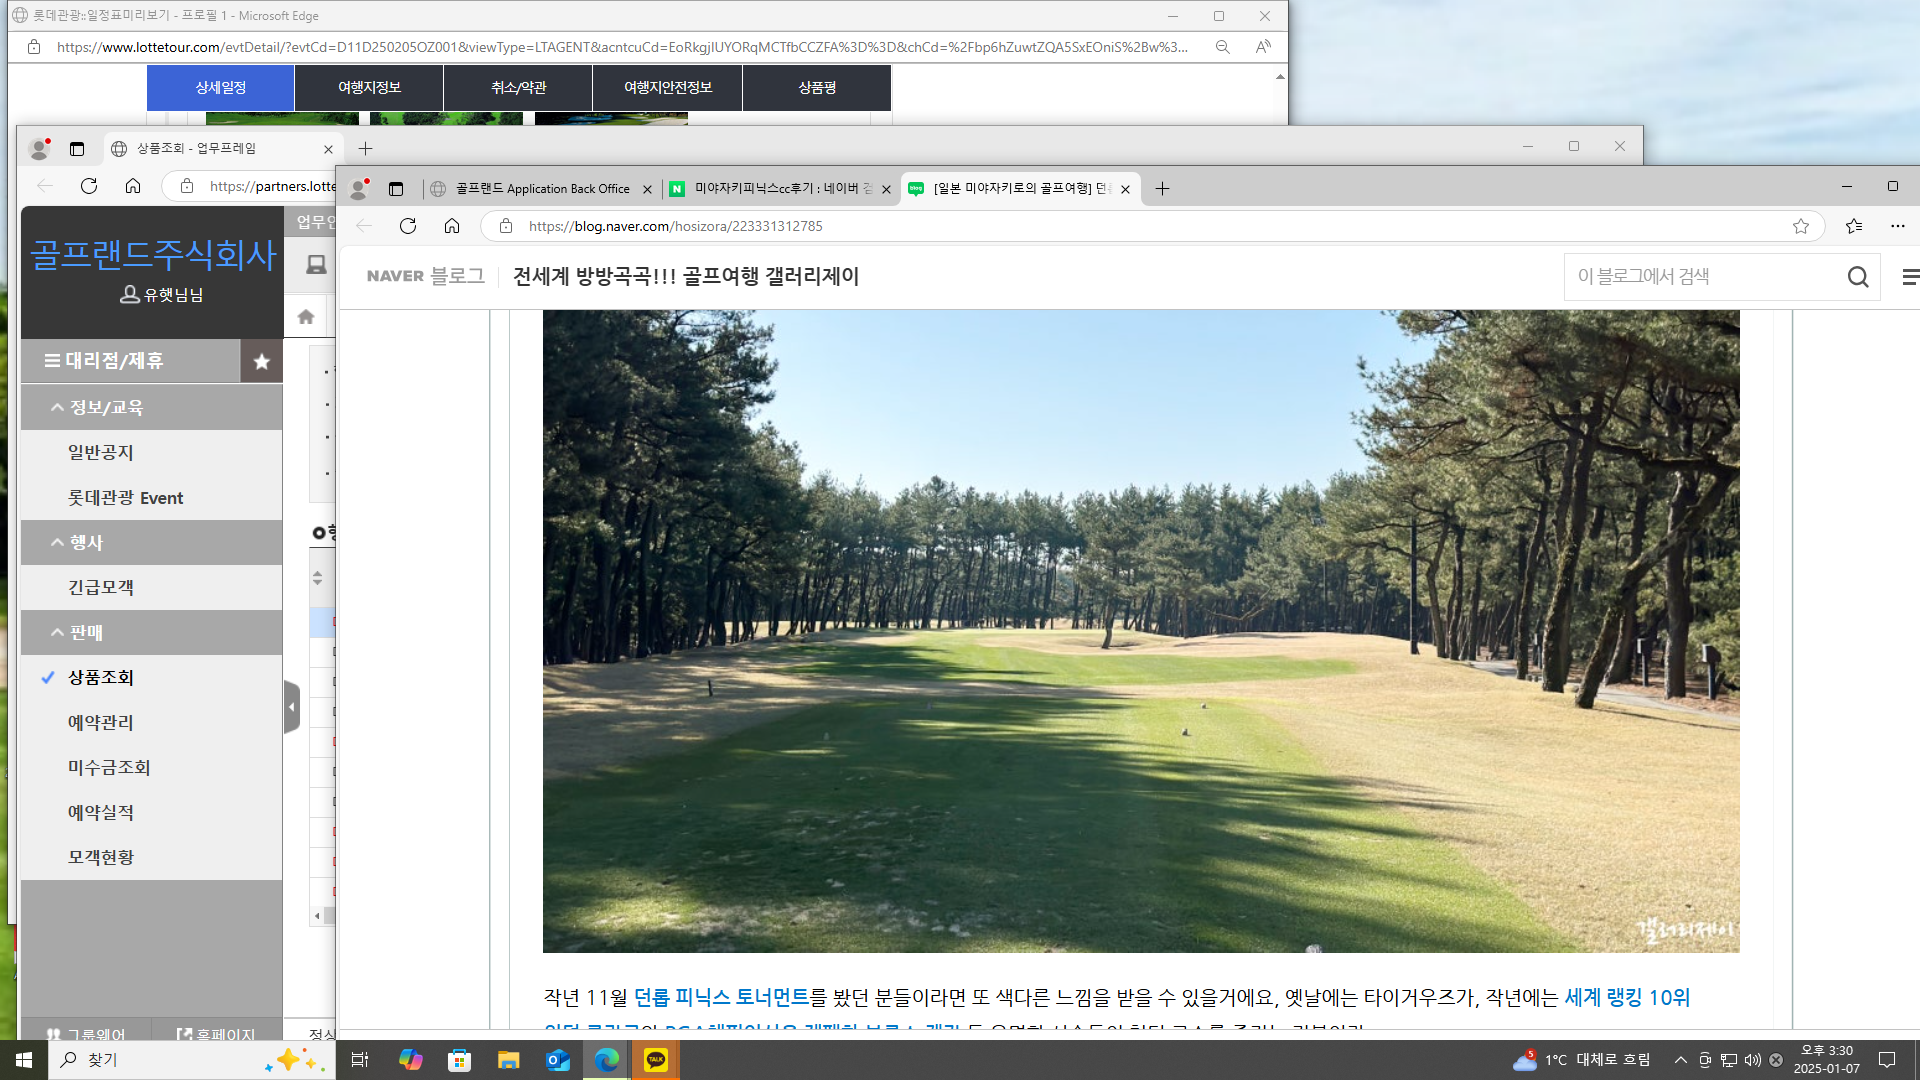Add blog page to favorites star
The image size is (1920, 1080).
coord(1801,226)
